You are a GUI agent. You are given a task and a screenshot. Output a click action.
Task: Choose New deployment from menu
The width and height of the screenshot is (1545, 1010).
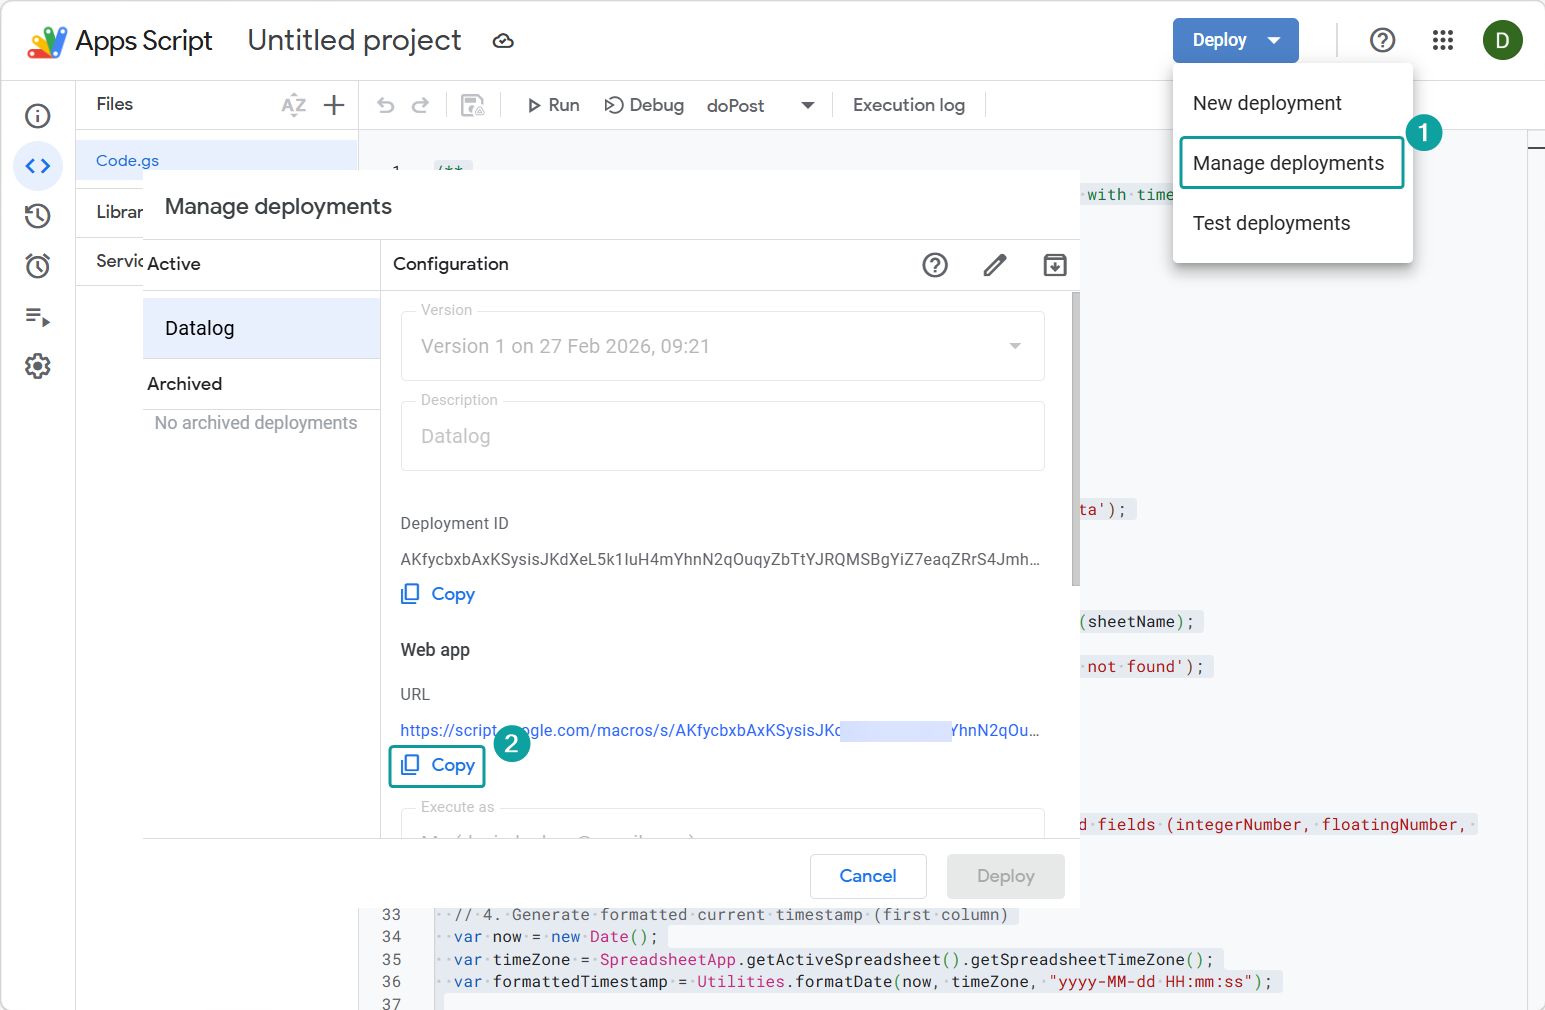pos(1267,103)
